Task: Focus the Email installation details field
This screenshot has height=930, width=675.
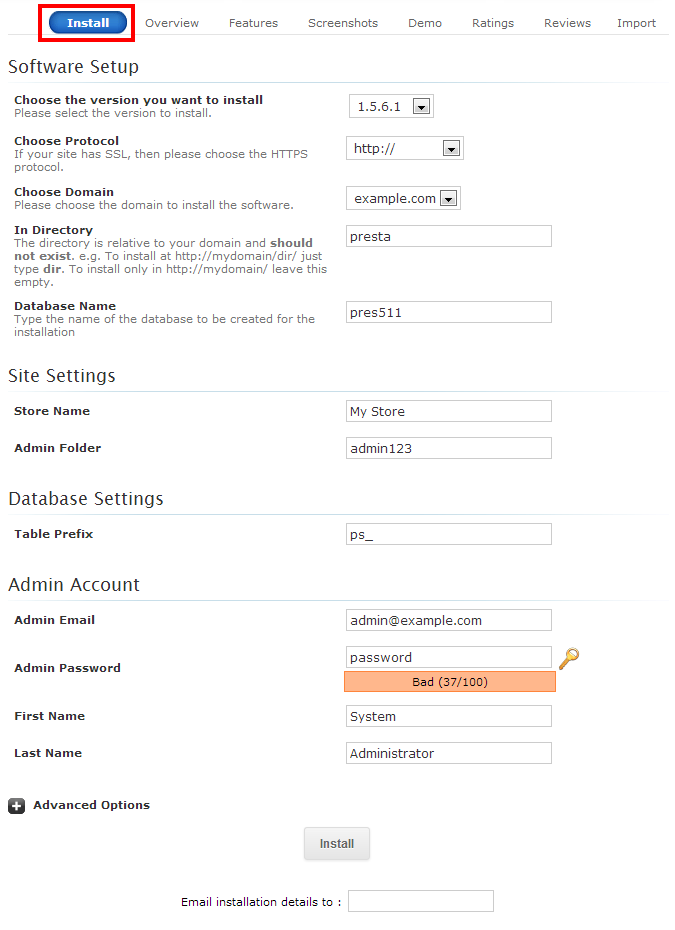Action: 420,901
